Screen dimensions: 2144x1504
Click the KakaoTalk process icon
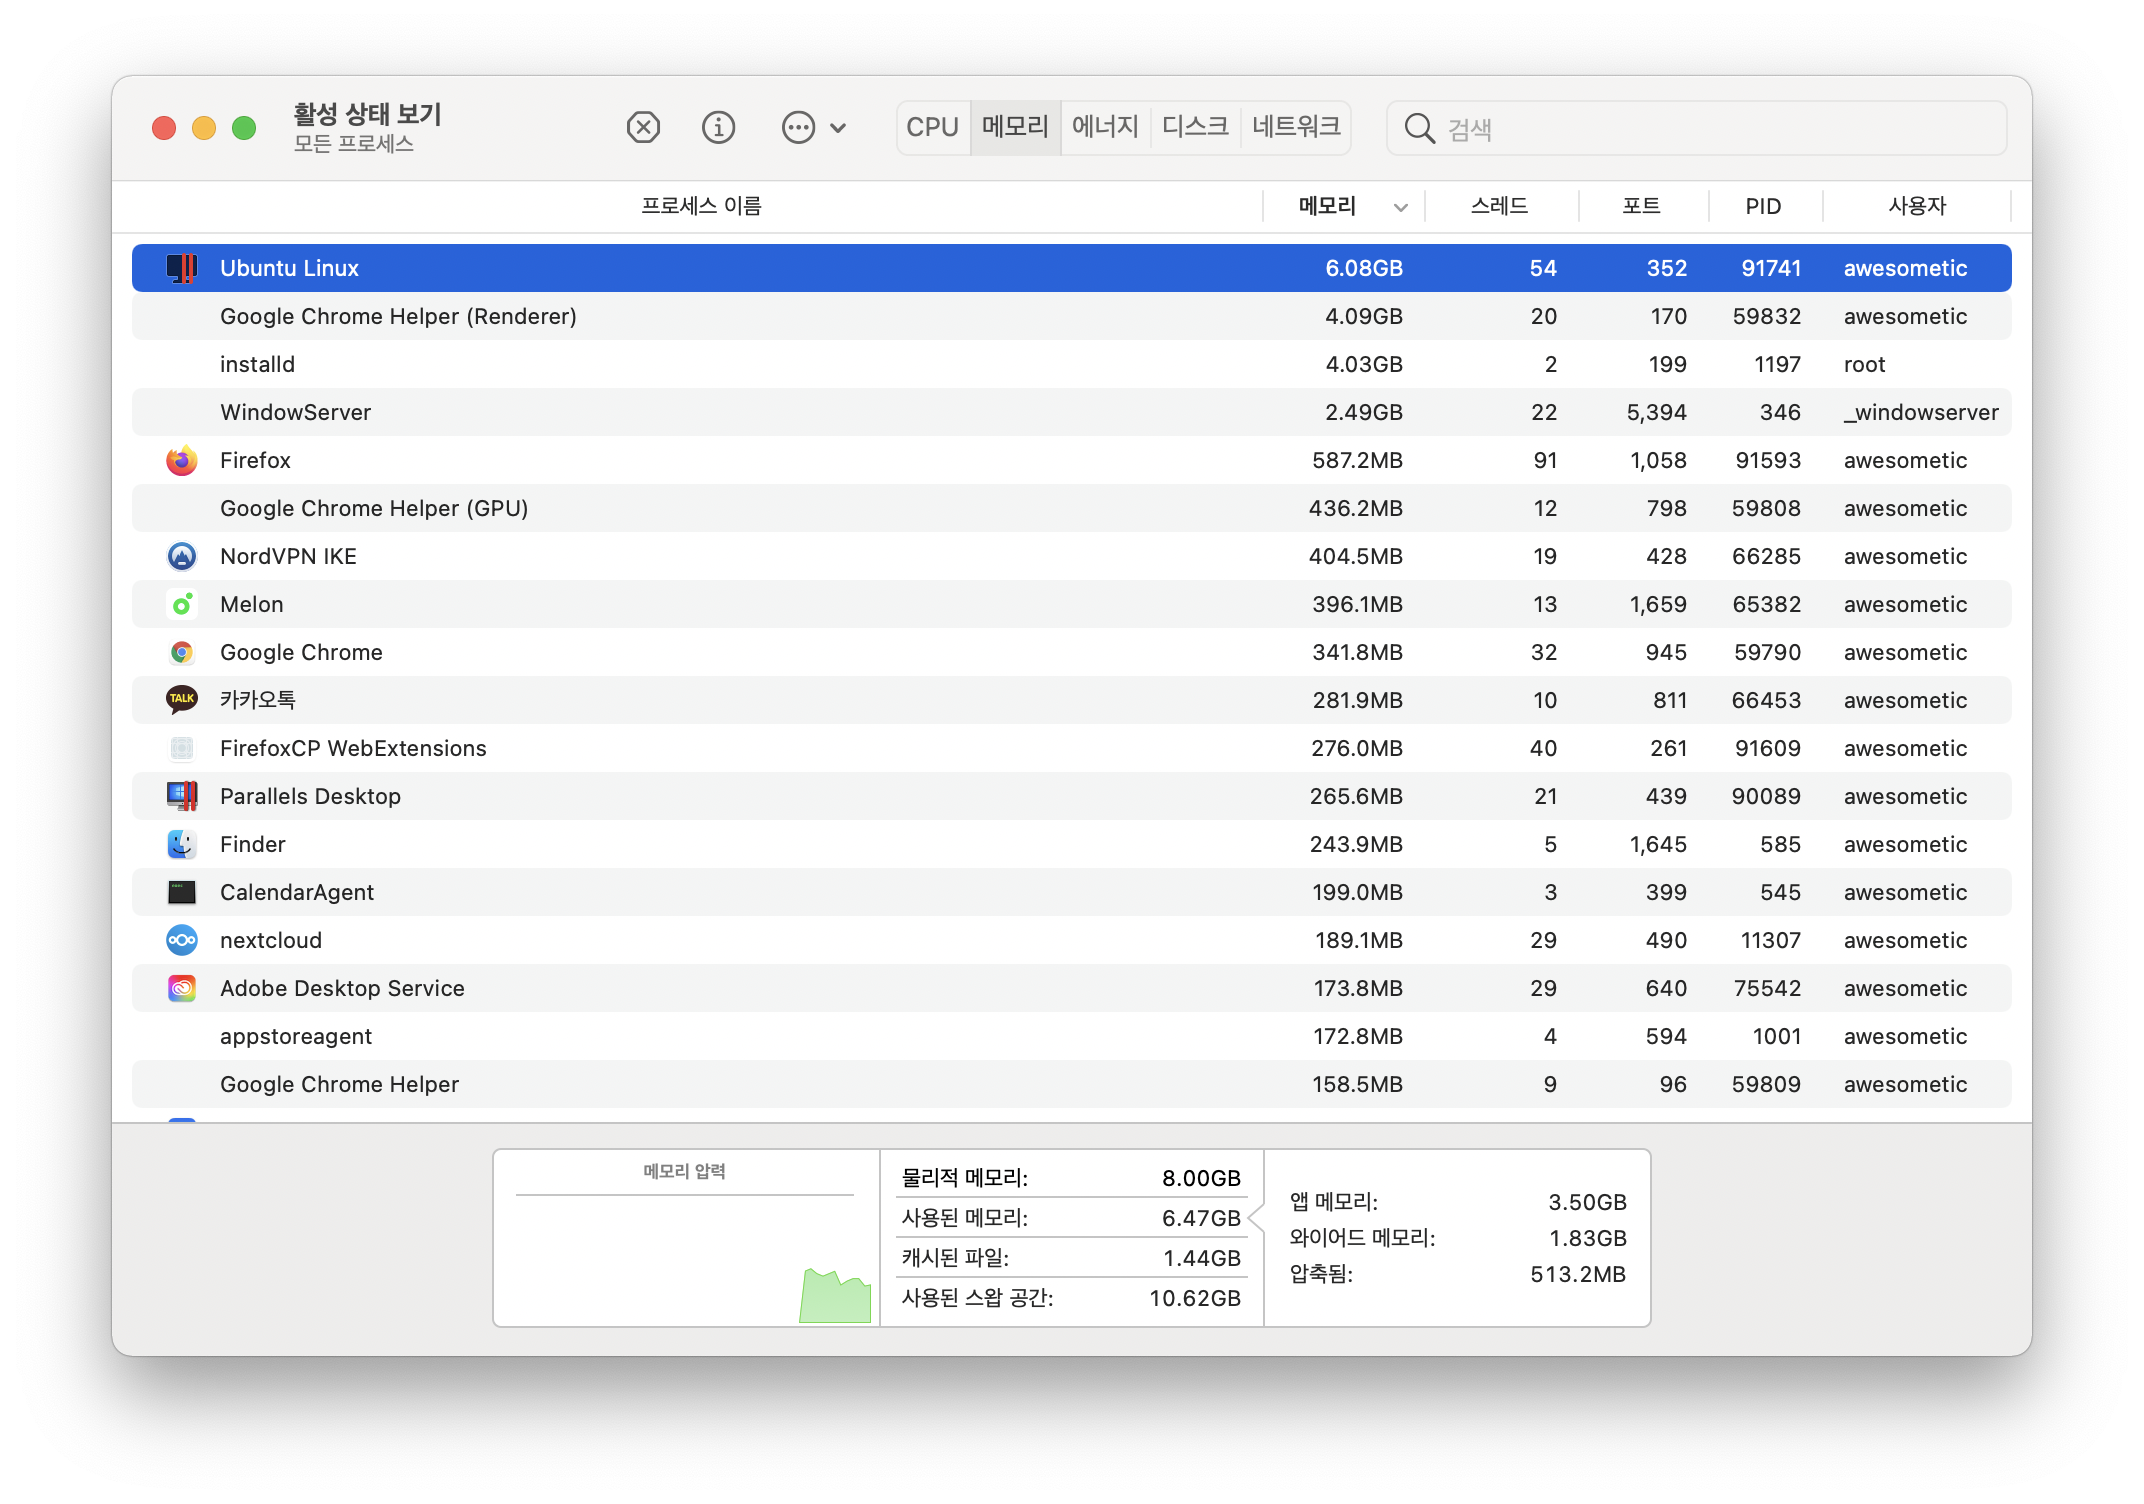click(x=182, y=700)
